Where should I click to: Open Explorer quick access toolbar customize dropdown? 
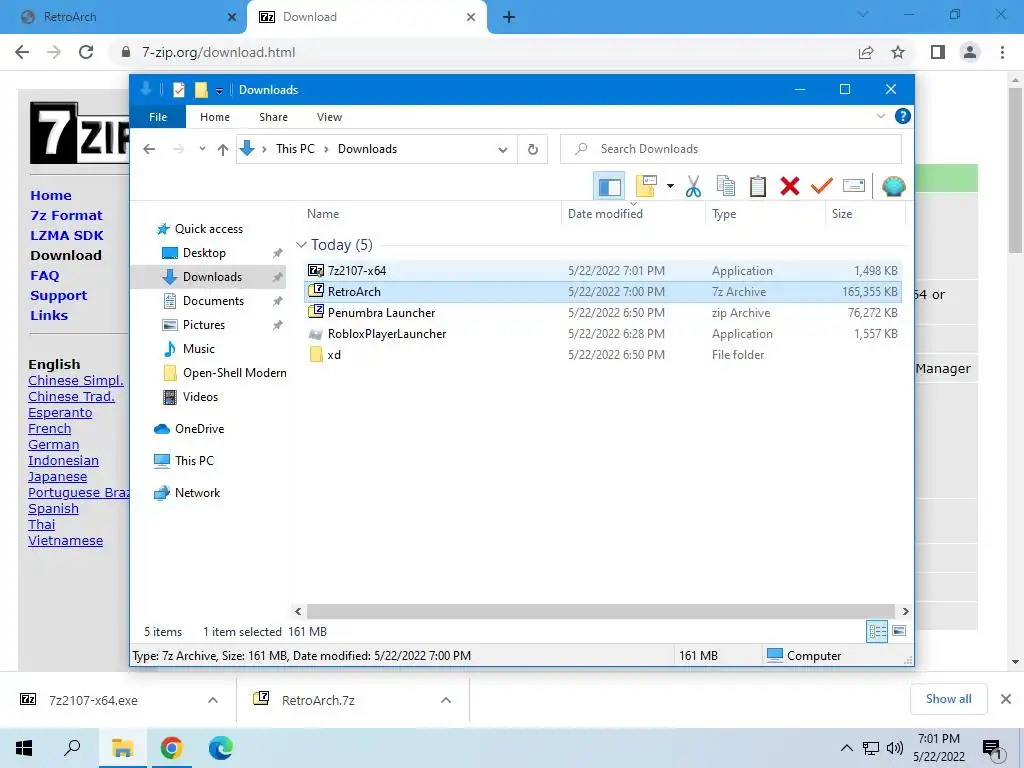219,91
